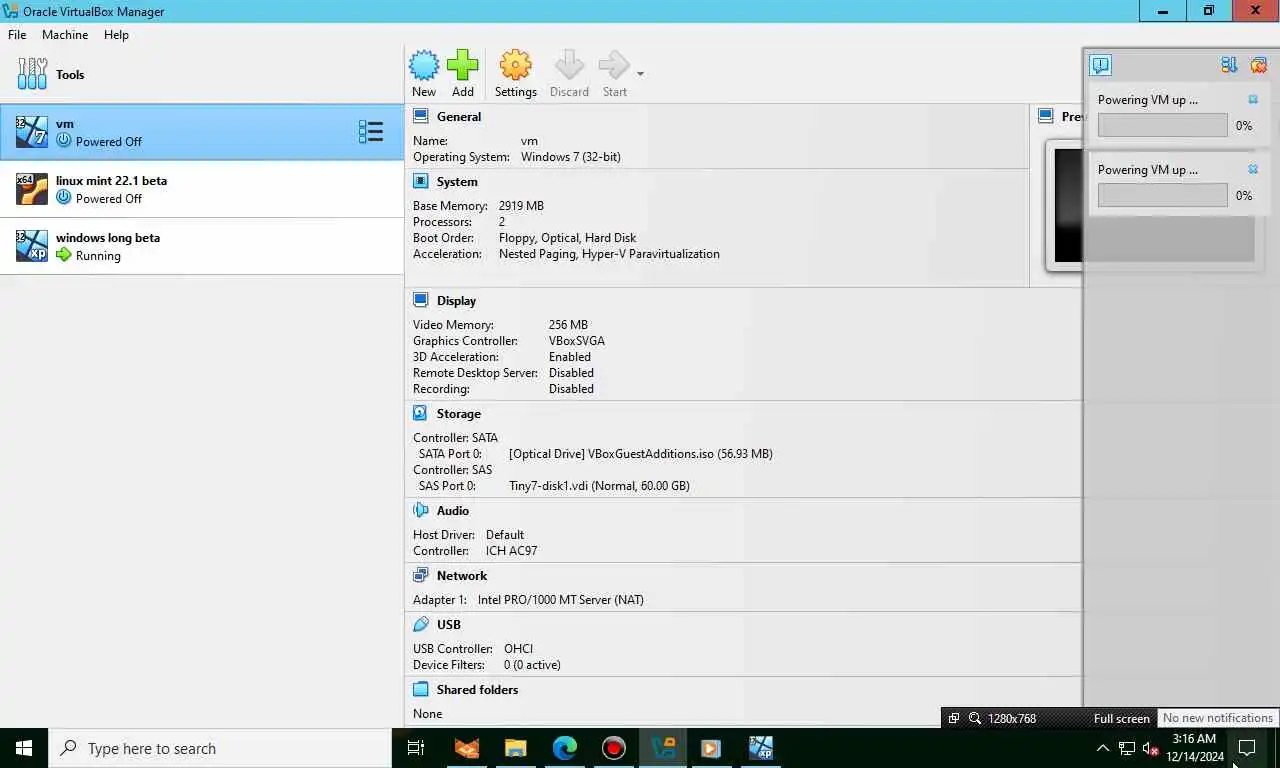Open System settings via its heading

pyautogui.click(x=457, y=182)
